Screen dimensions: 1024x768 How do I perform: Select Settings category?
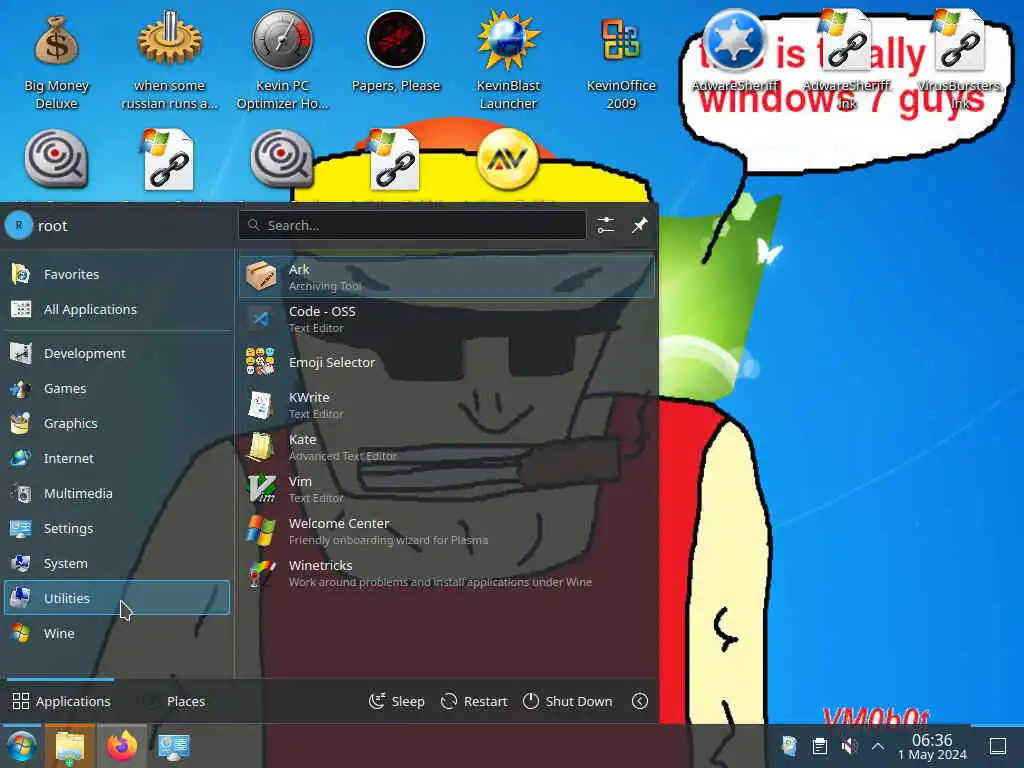click(x=118, y=528)
